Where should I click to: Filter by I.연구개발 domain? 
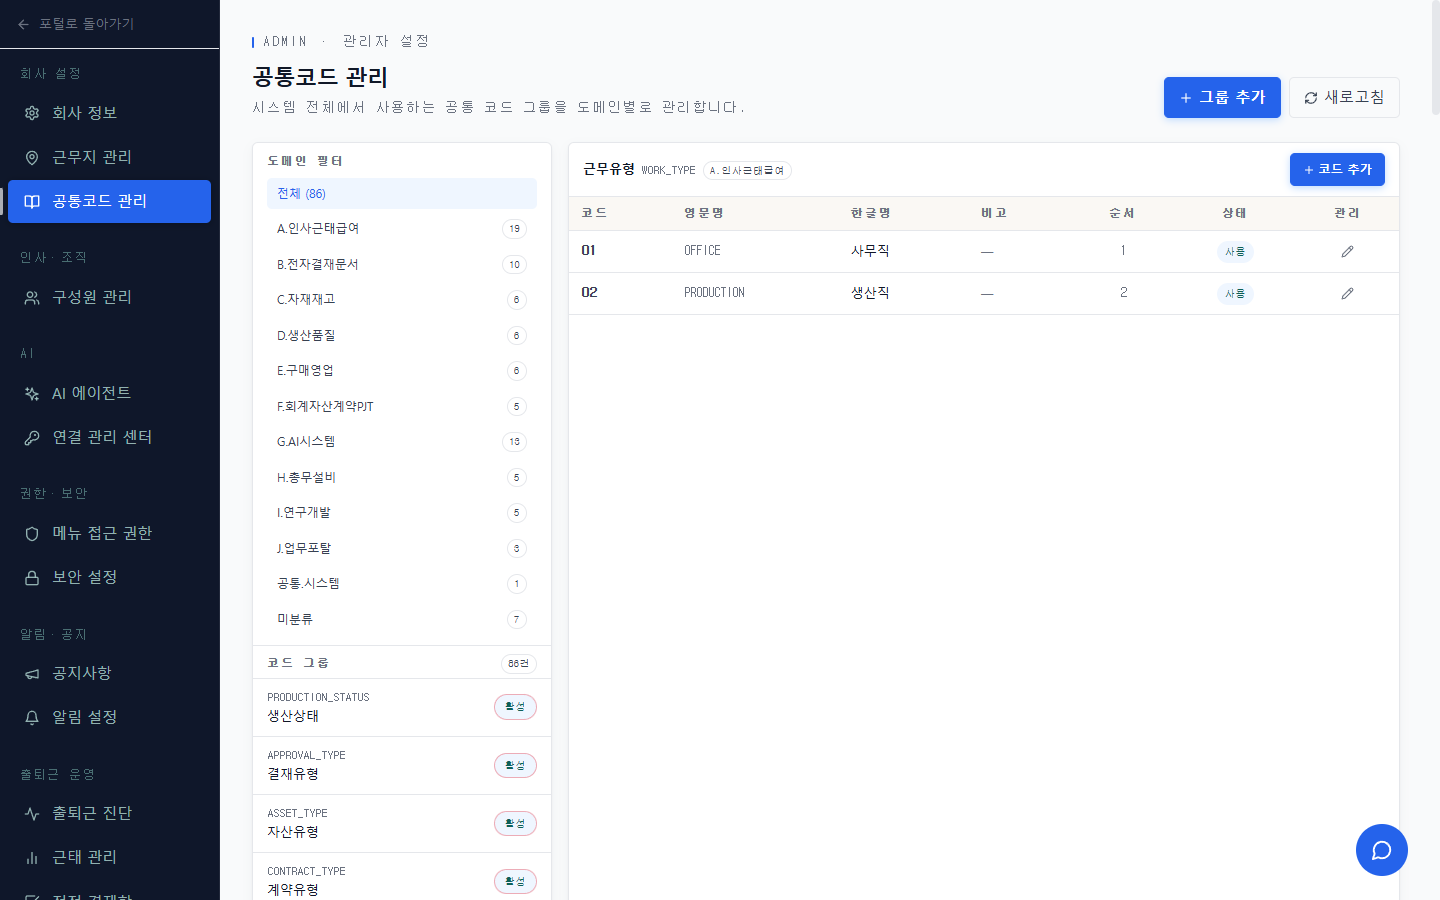click(x=402, y=513)
